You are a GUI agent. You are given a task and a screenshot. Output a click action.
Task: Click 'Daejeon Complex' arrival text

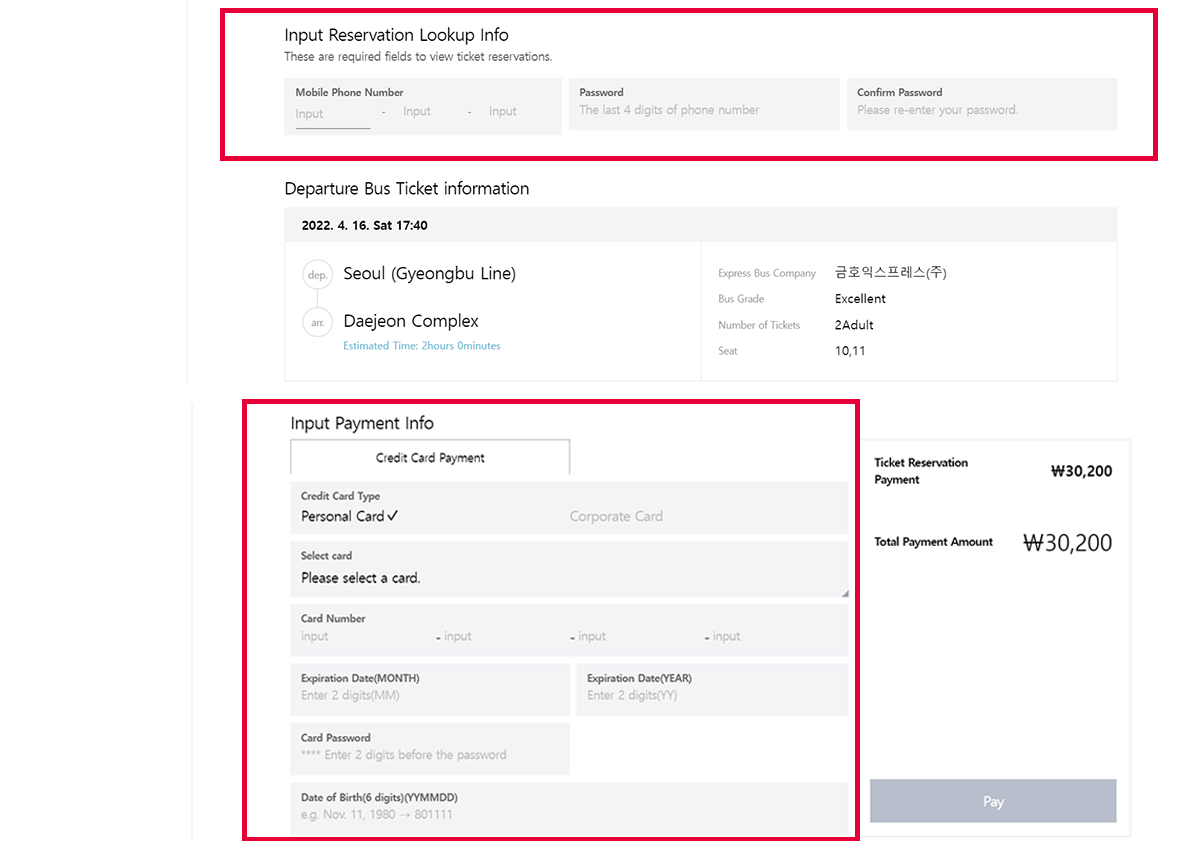[x=411, y=321]
